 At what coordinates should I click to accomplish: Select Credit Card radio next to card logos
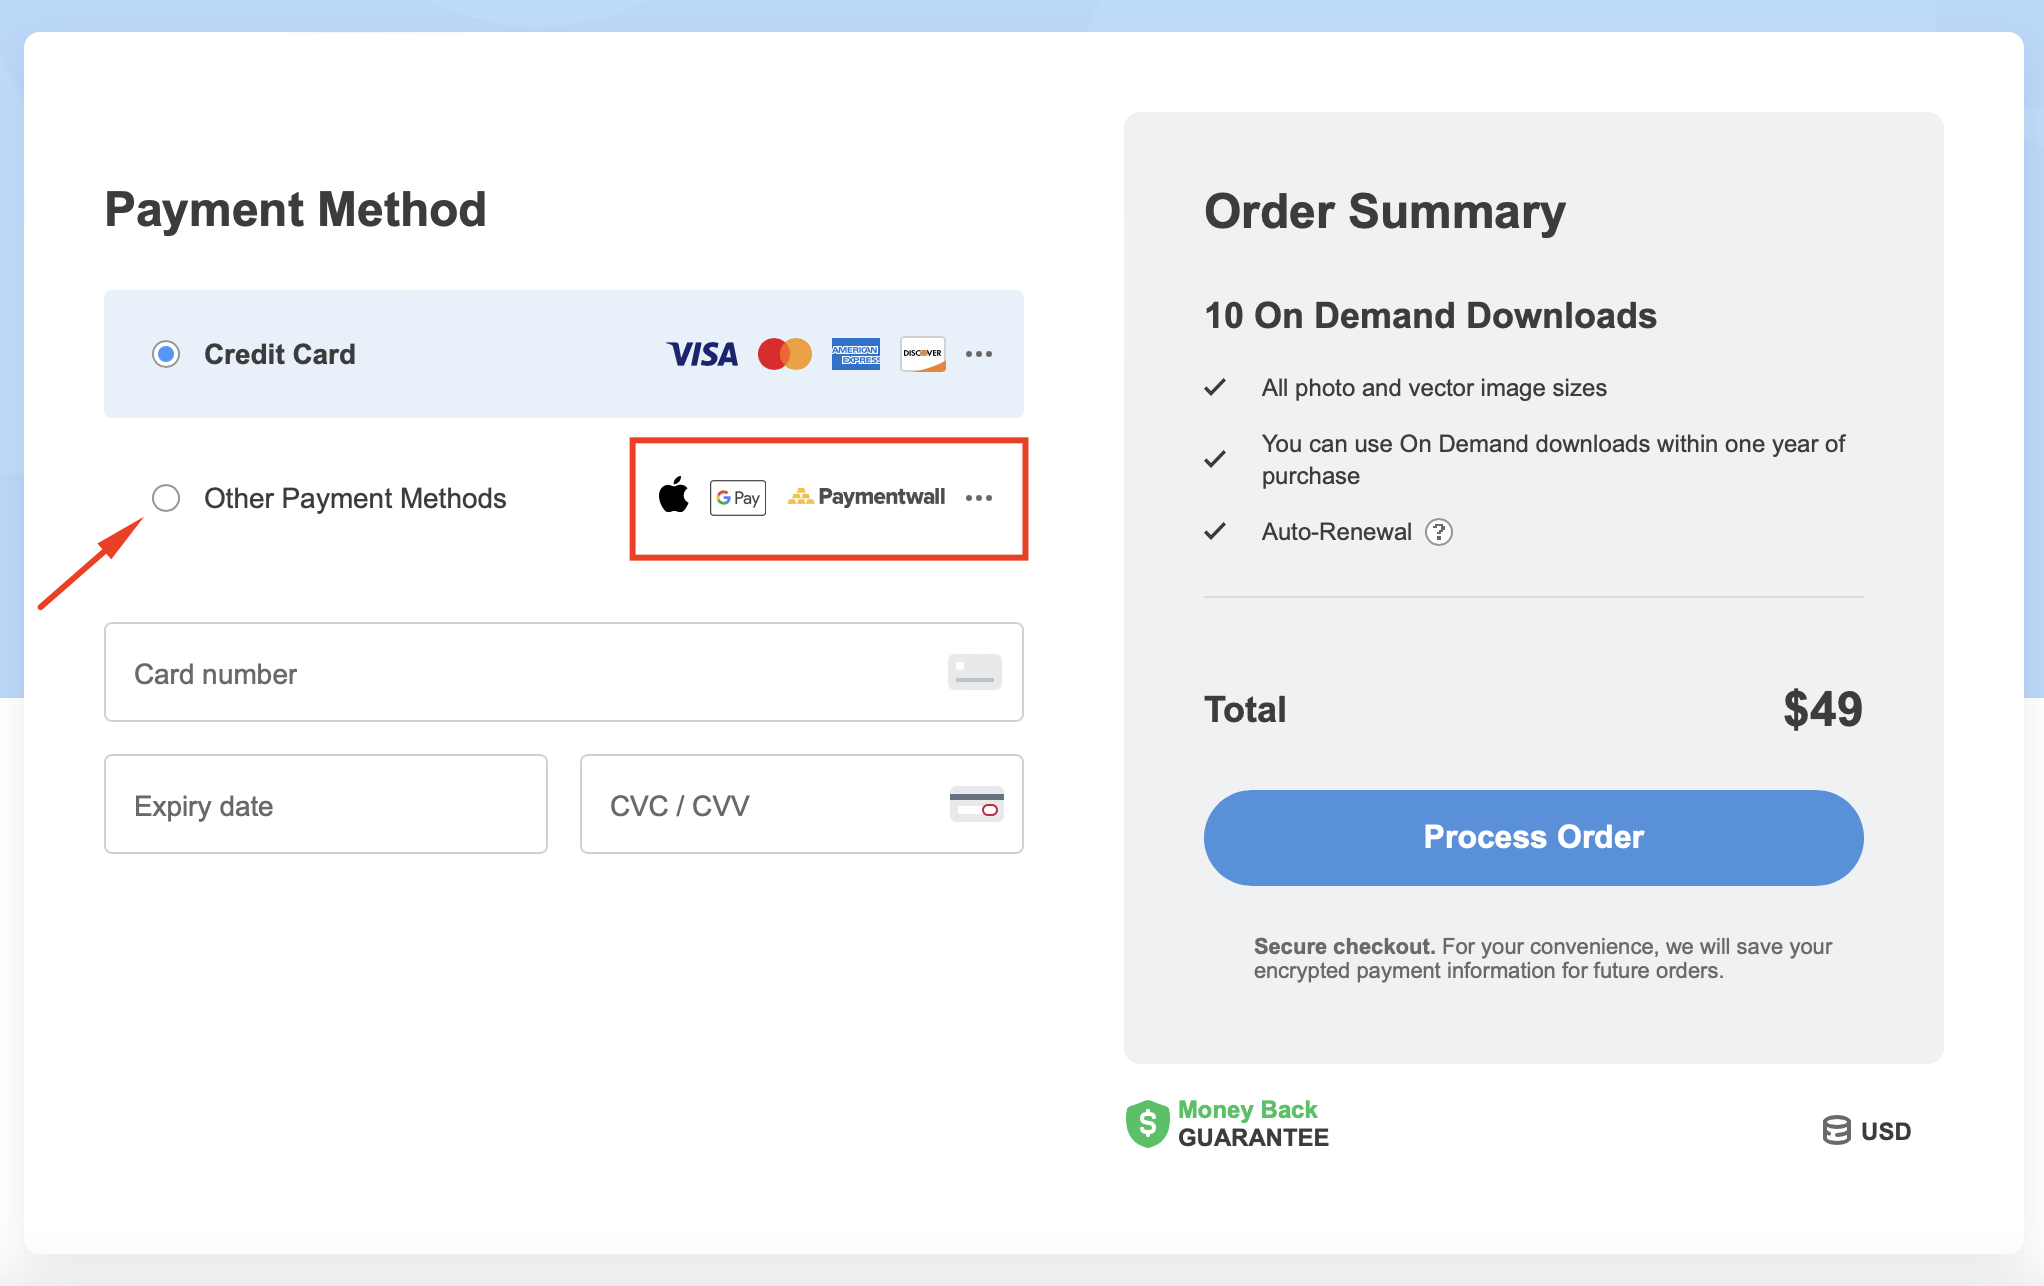coord(166,354)
